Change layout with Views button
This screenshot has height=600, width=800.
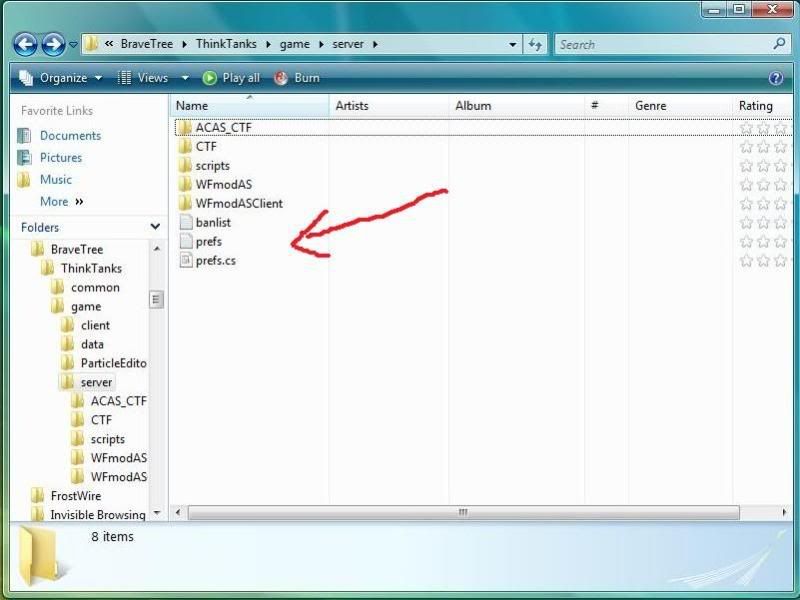click(x=143, y=78)
